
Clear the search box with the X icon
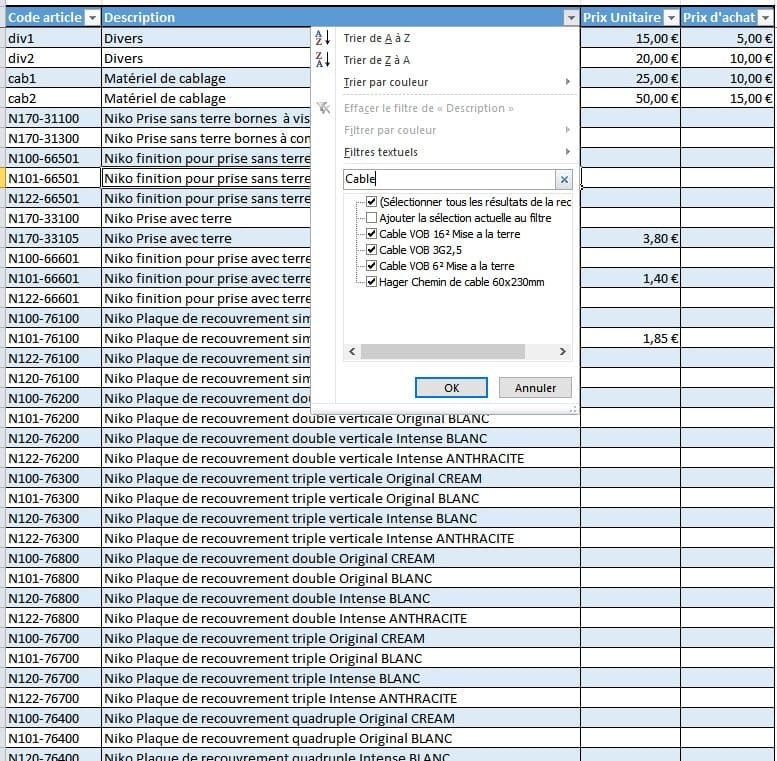tap(564, 180)
